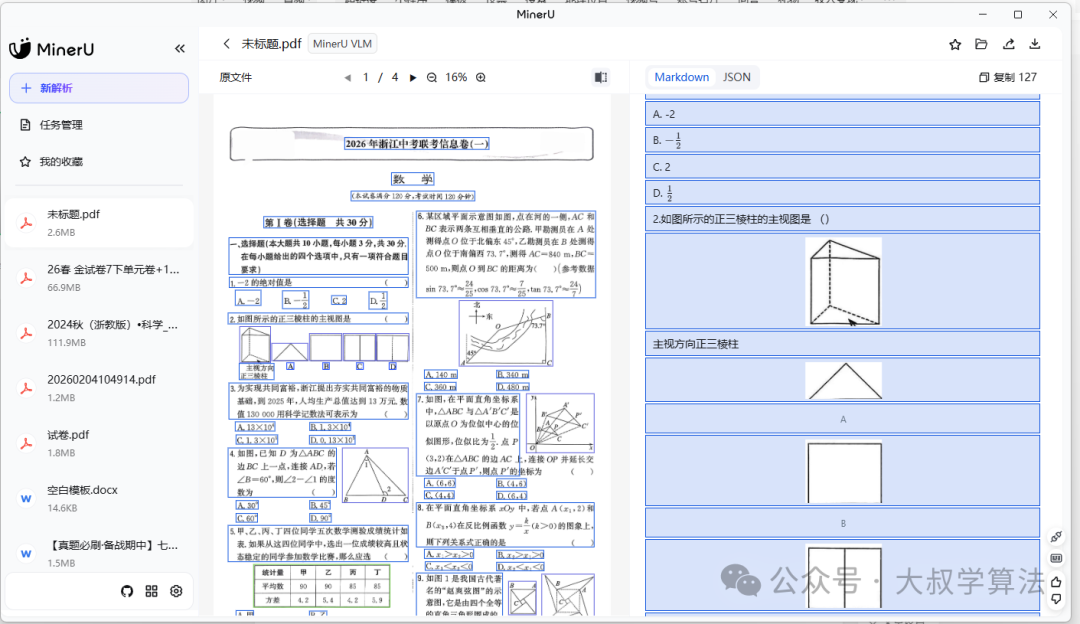Open the settings gear in the sidebar
Image resolution: width=1080 pixels, height=624 pixels.
(x=175, y=591)
